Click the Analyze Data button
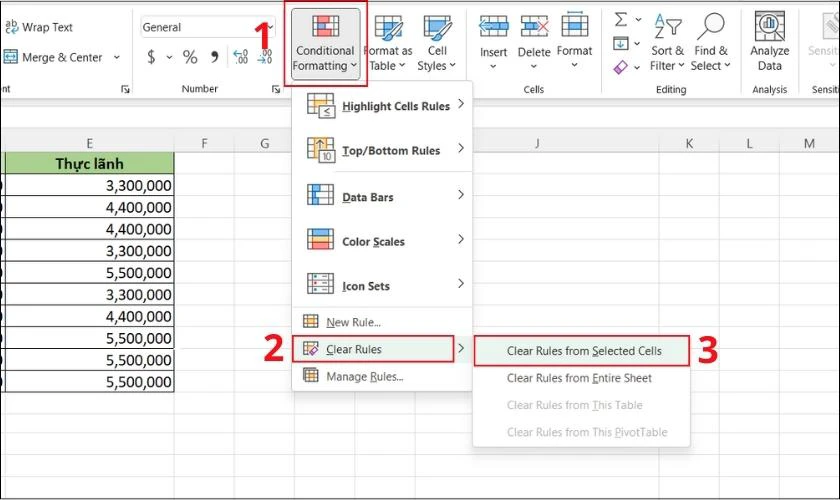This screenshot has height=500, width=840. pyautogui.click(x=769, y=43)
